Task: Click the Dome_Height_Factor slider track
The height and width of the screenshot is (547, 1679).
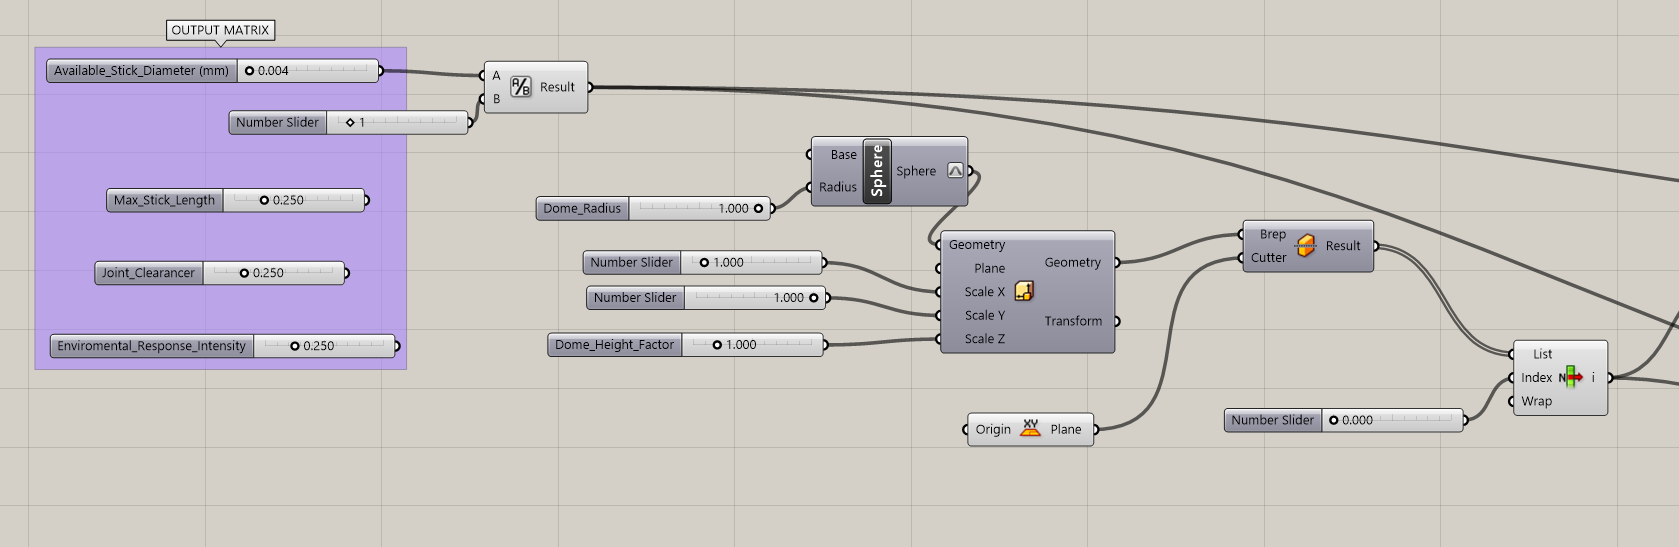Action: point(752,345)
